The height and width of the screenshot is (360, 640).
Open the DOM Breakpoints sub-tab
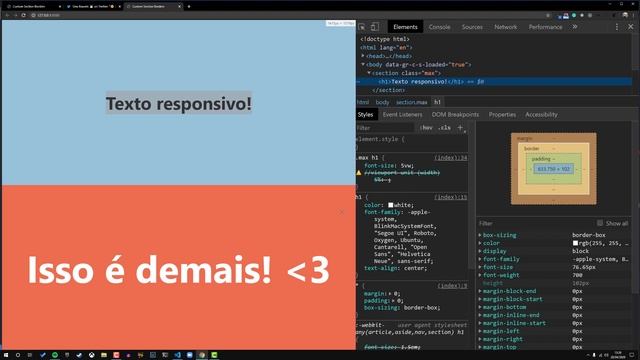coord(456,115)
